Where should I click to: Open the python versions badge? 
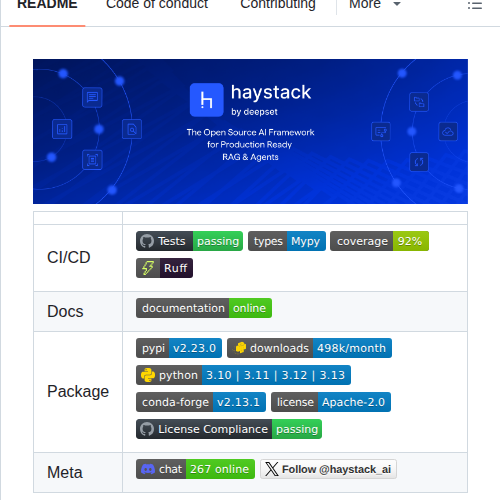click(243, 375)
